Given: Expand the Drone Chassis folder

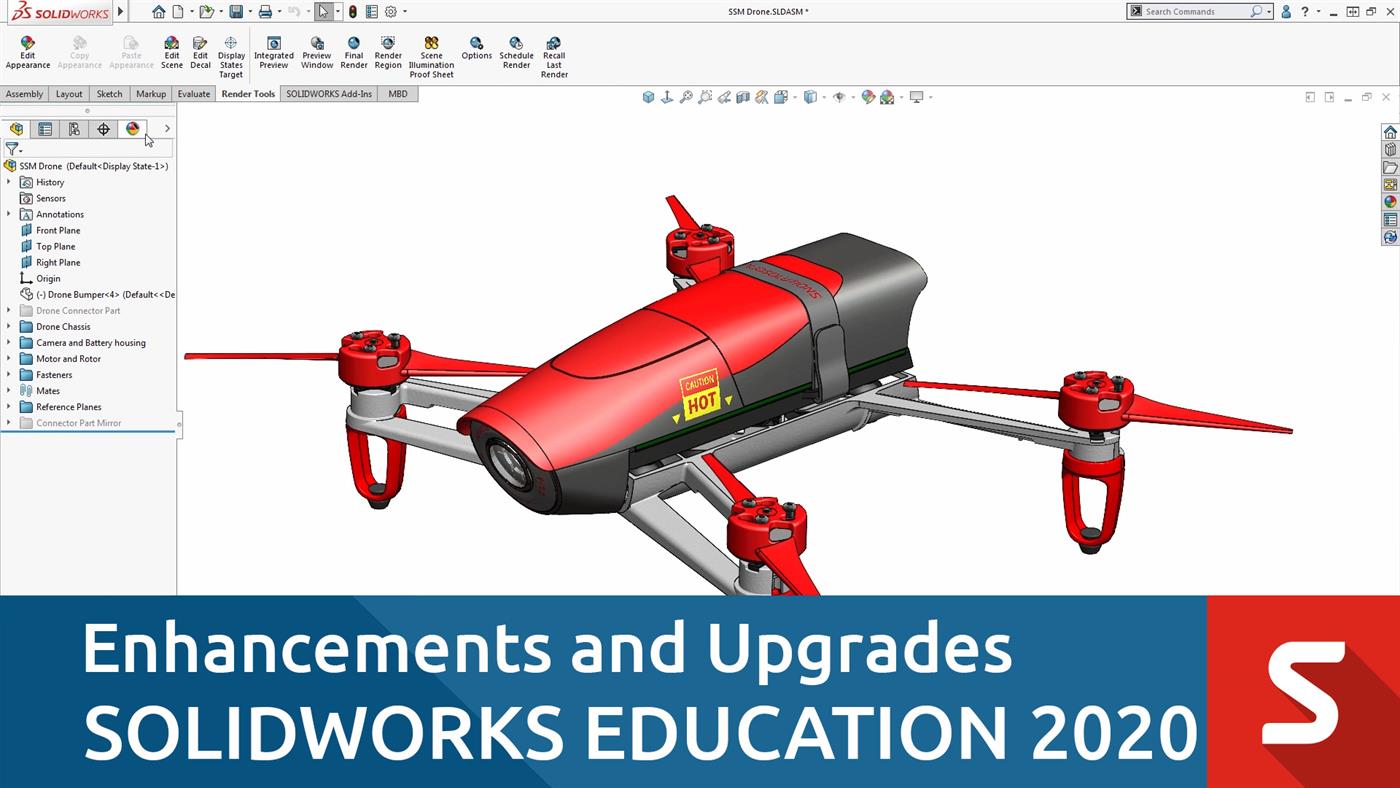Looking at the screenshot, I should click(x=10, y=326).
